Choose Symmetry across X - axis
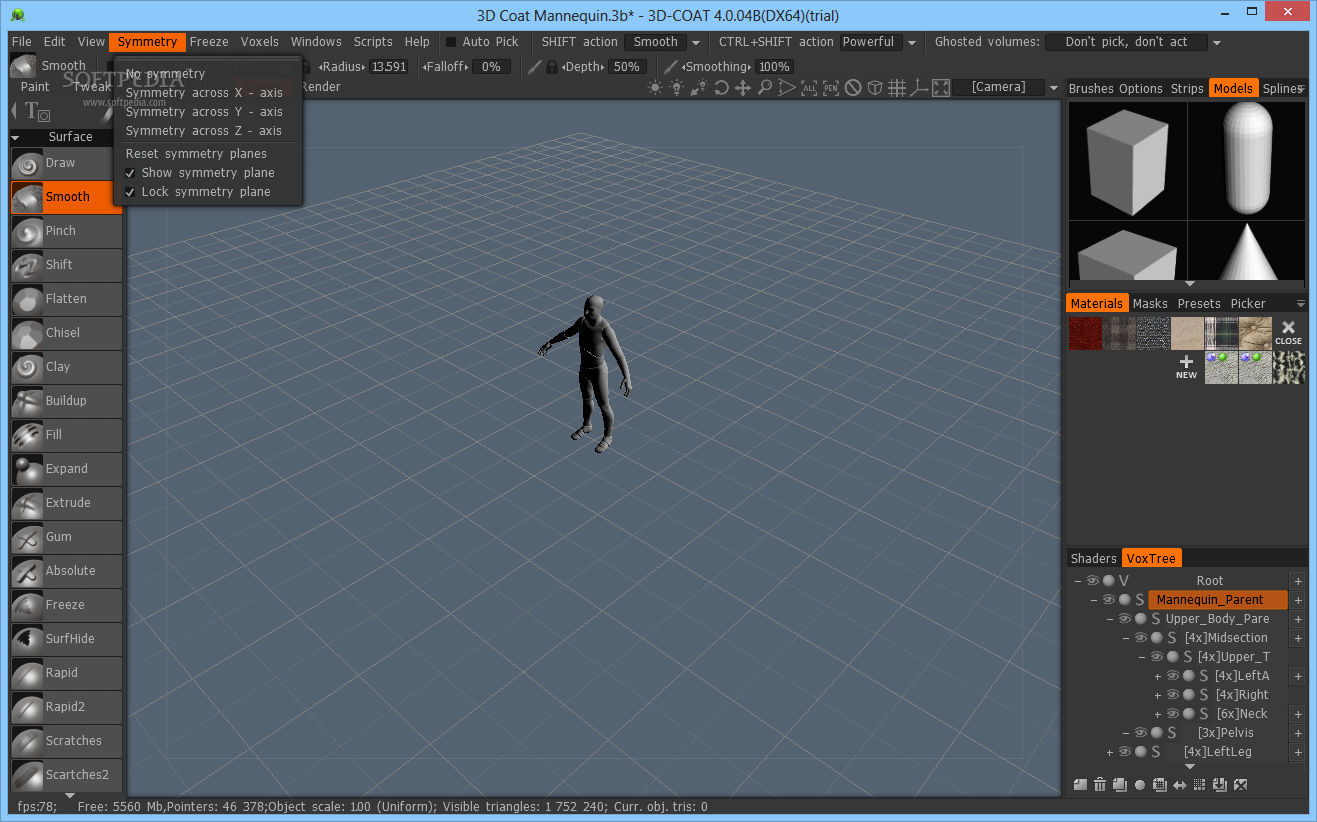Image resolution: width=1317 pixels, height=822 pixels. tap(204, 93)
